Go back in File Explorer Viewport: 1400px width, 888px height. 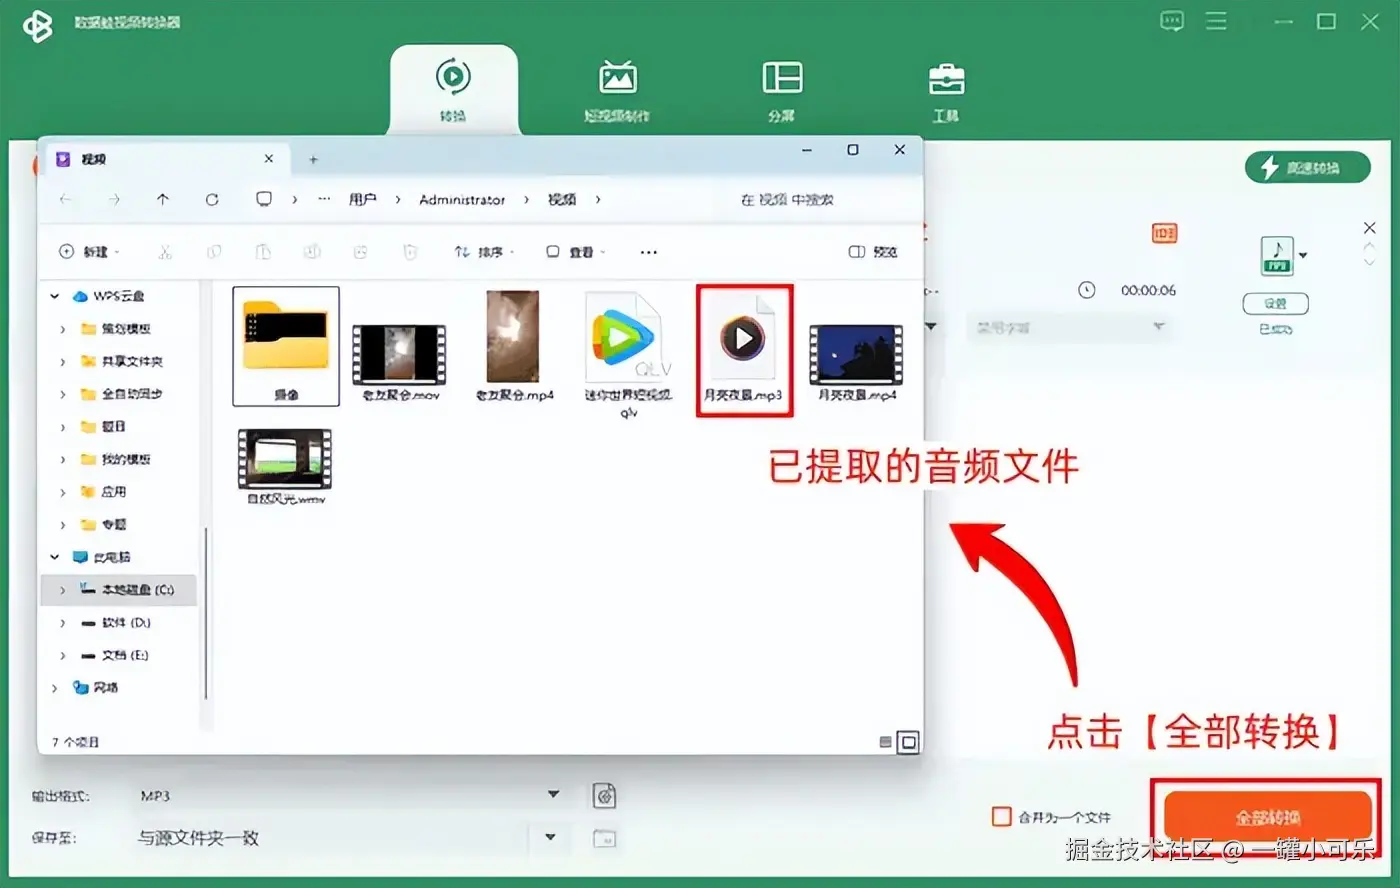[66, 199]
